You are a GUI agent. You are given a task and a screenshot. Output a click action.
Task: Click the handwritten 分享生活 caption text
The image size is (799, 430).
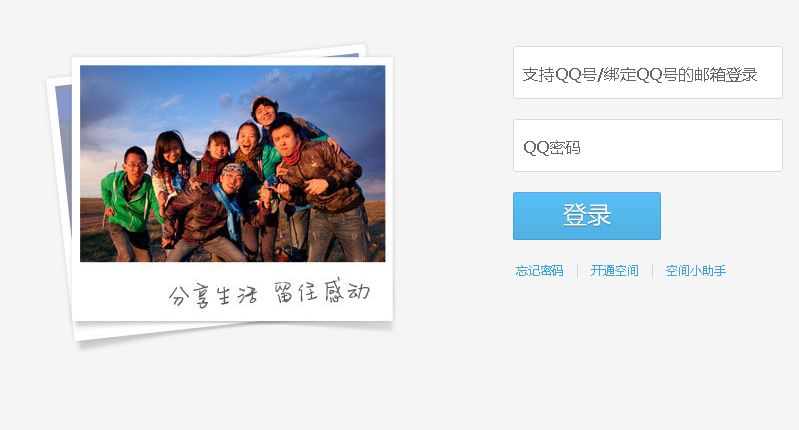coord(213,295)
